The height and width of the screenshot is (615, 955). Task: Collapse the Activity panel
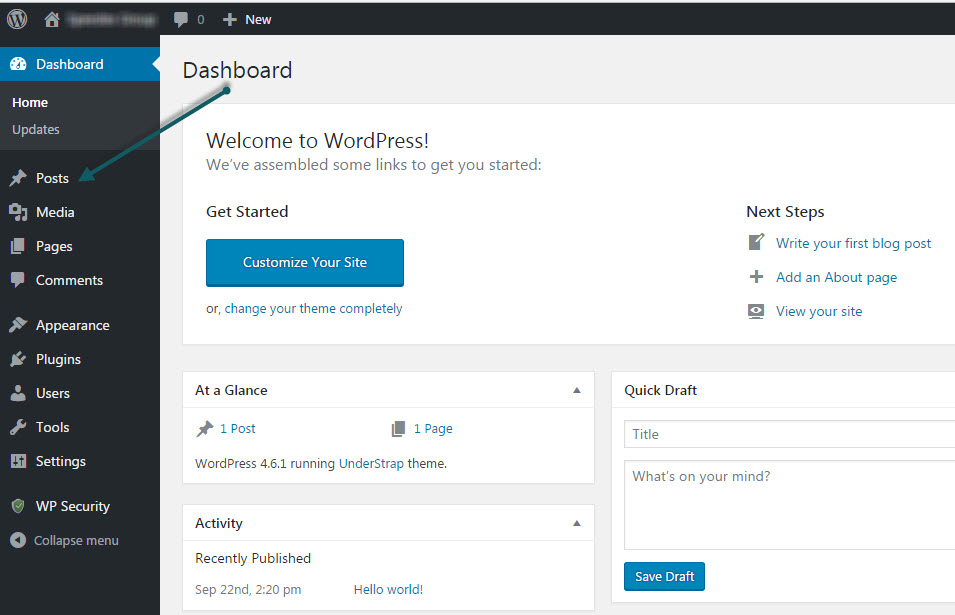click(577, 523)
